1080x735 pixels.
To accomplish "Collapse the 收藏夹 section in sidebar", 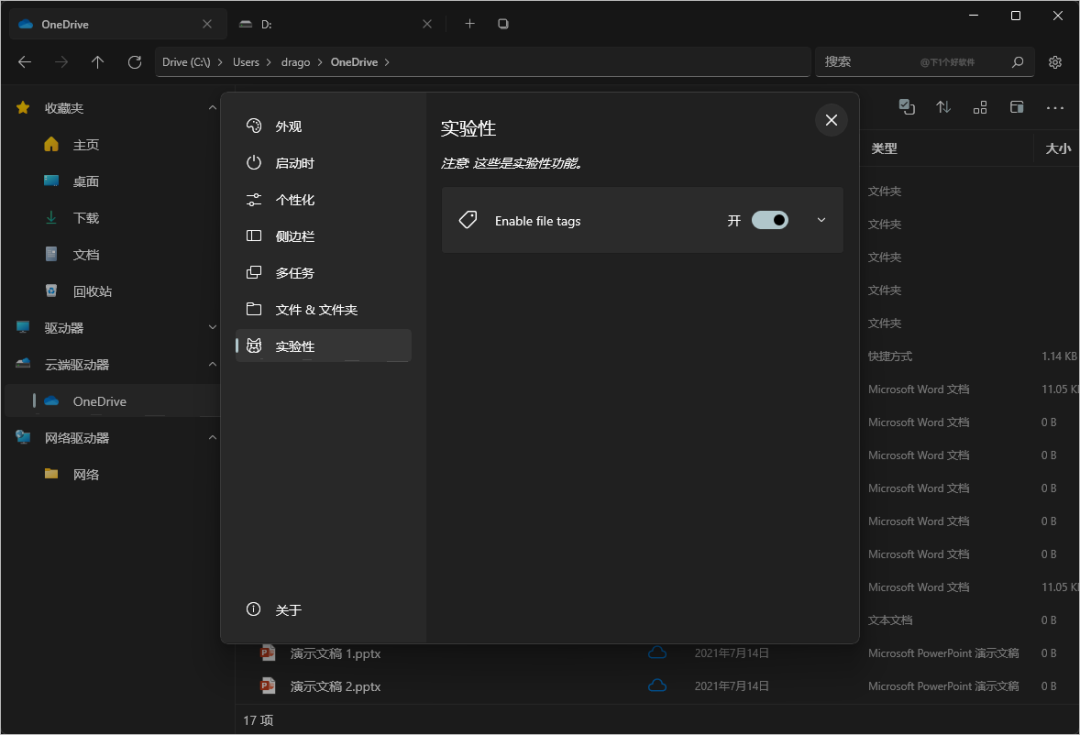I will coord(212,108).
